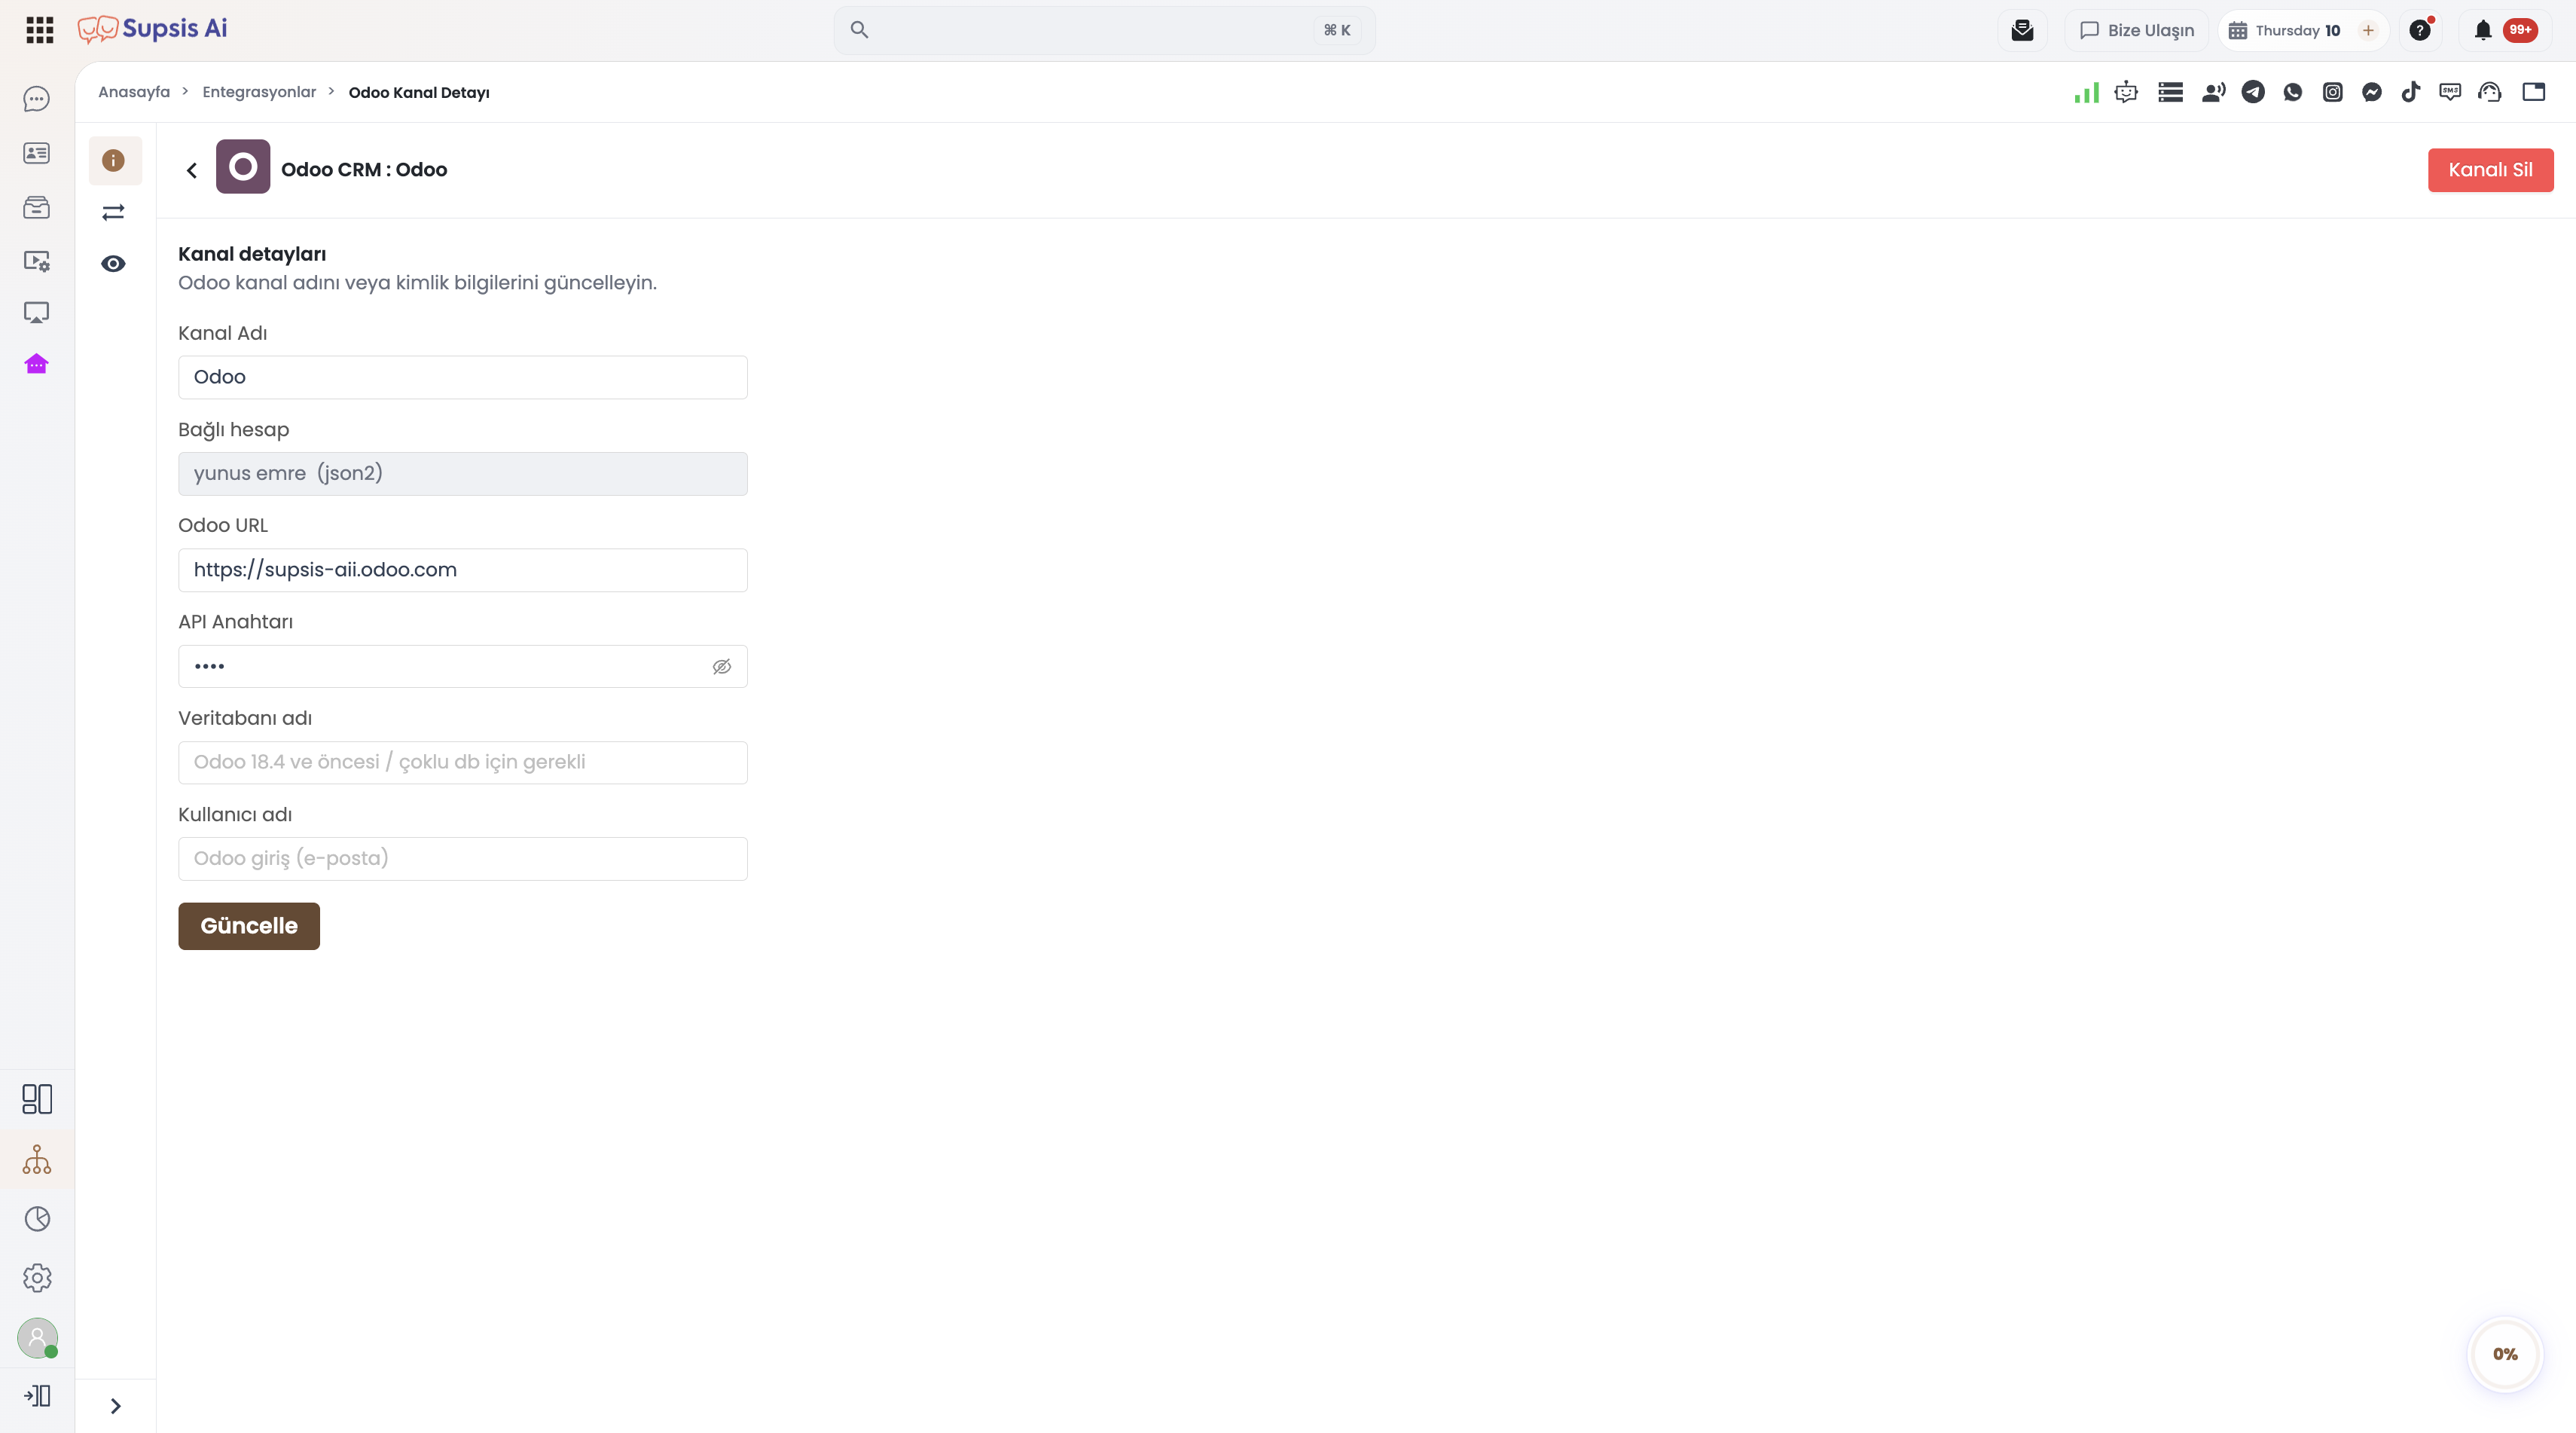Open the WhatsApp channel icon
This screenshot has width=2576, height=1433.
click(2293, 92)
